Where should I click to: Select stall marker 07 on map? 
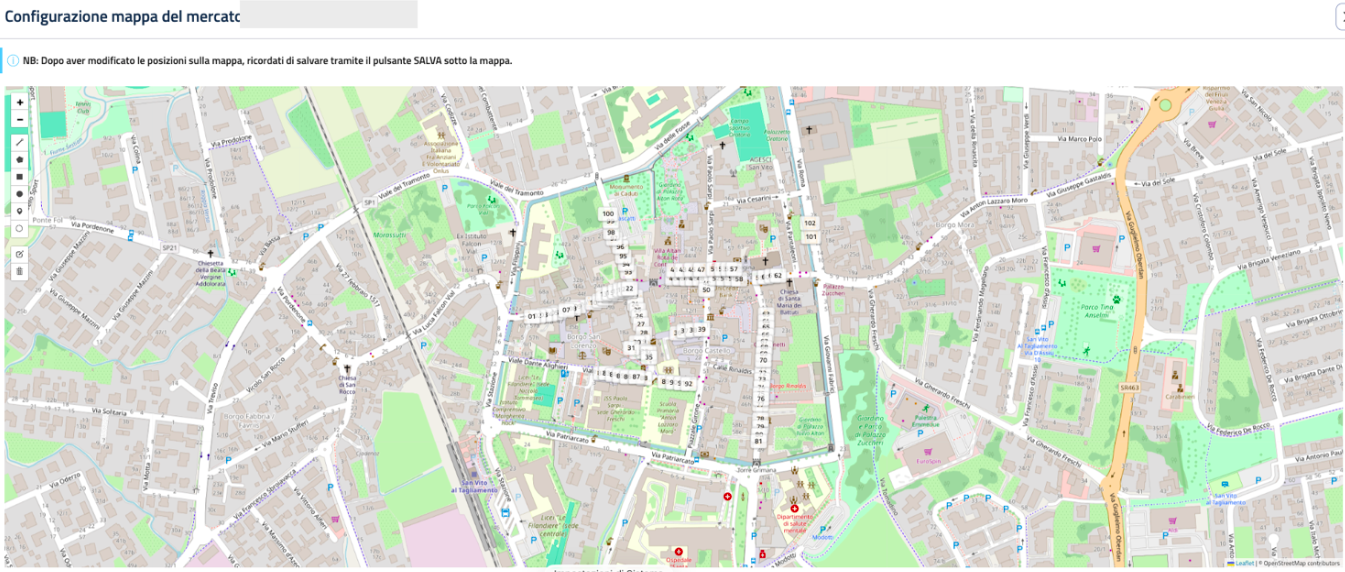566,310
